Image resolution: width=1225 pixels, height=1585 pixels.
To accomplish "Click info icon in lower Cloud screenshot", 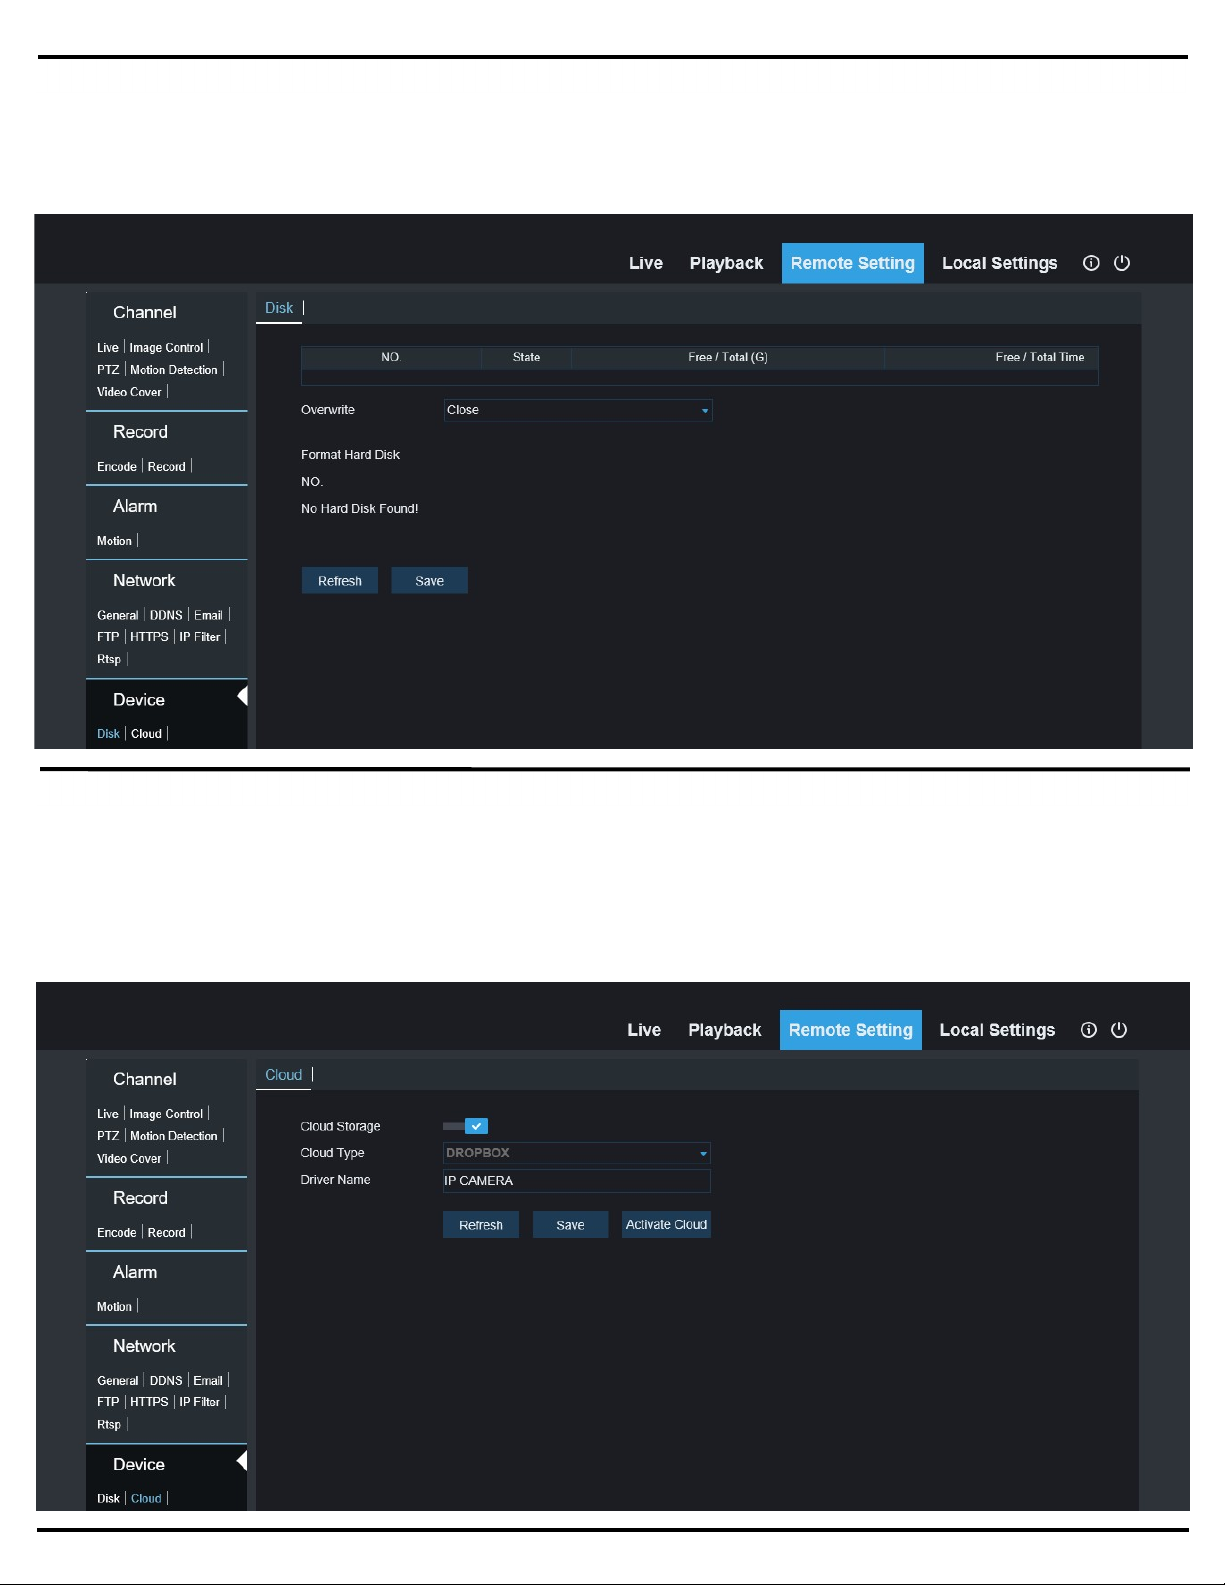I will [1089, 1030].
